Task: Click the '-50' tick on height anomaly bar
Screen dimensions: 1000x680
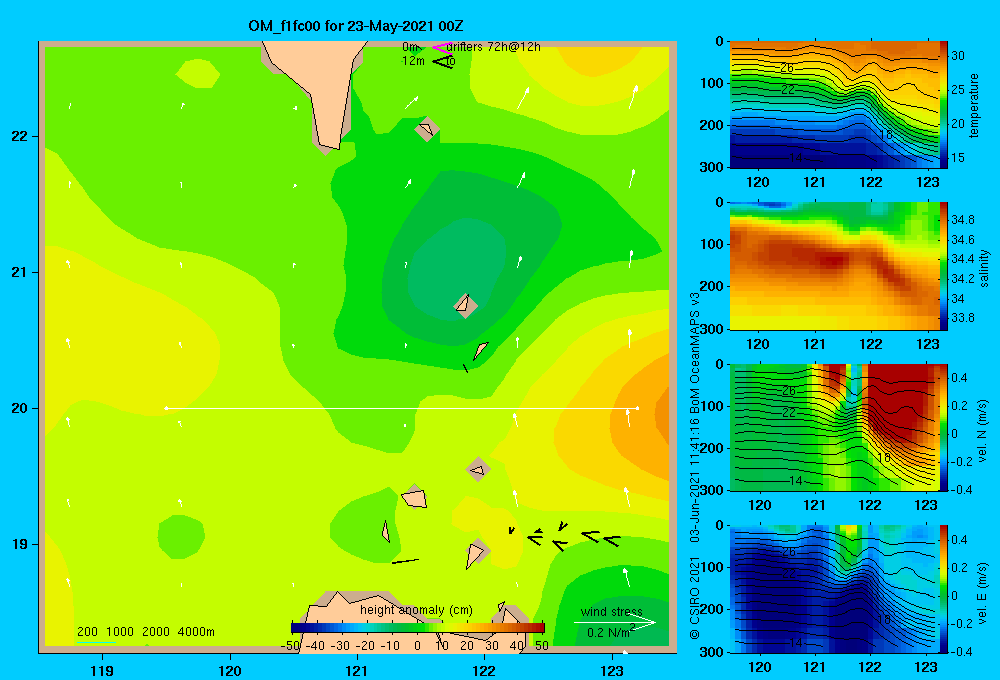Action: [290, 646]
